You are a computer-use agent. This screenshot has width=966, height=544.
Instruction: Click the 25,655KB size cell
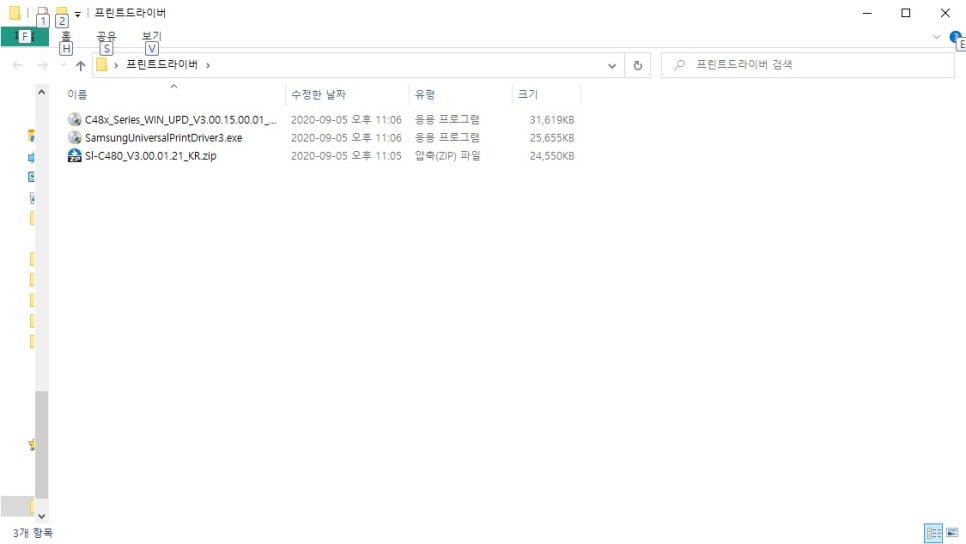551,137
